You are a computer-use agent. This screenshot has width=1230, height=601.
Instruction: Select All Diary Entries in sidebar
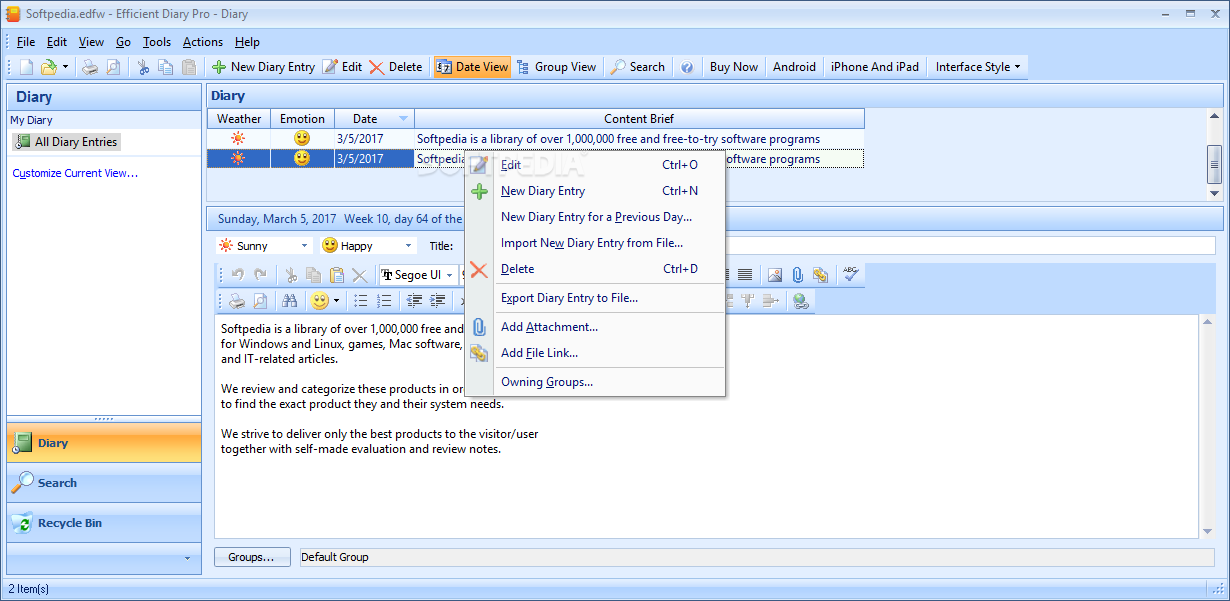click(x=67, y=142)
